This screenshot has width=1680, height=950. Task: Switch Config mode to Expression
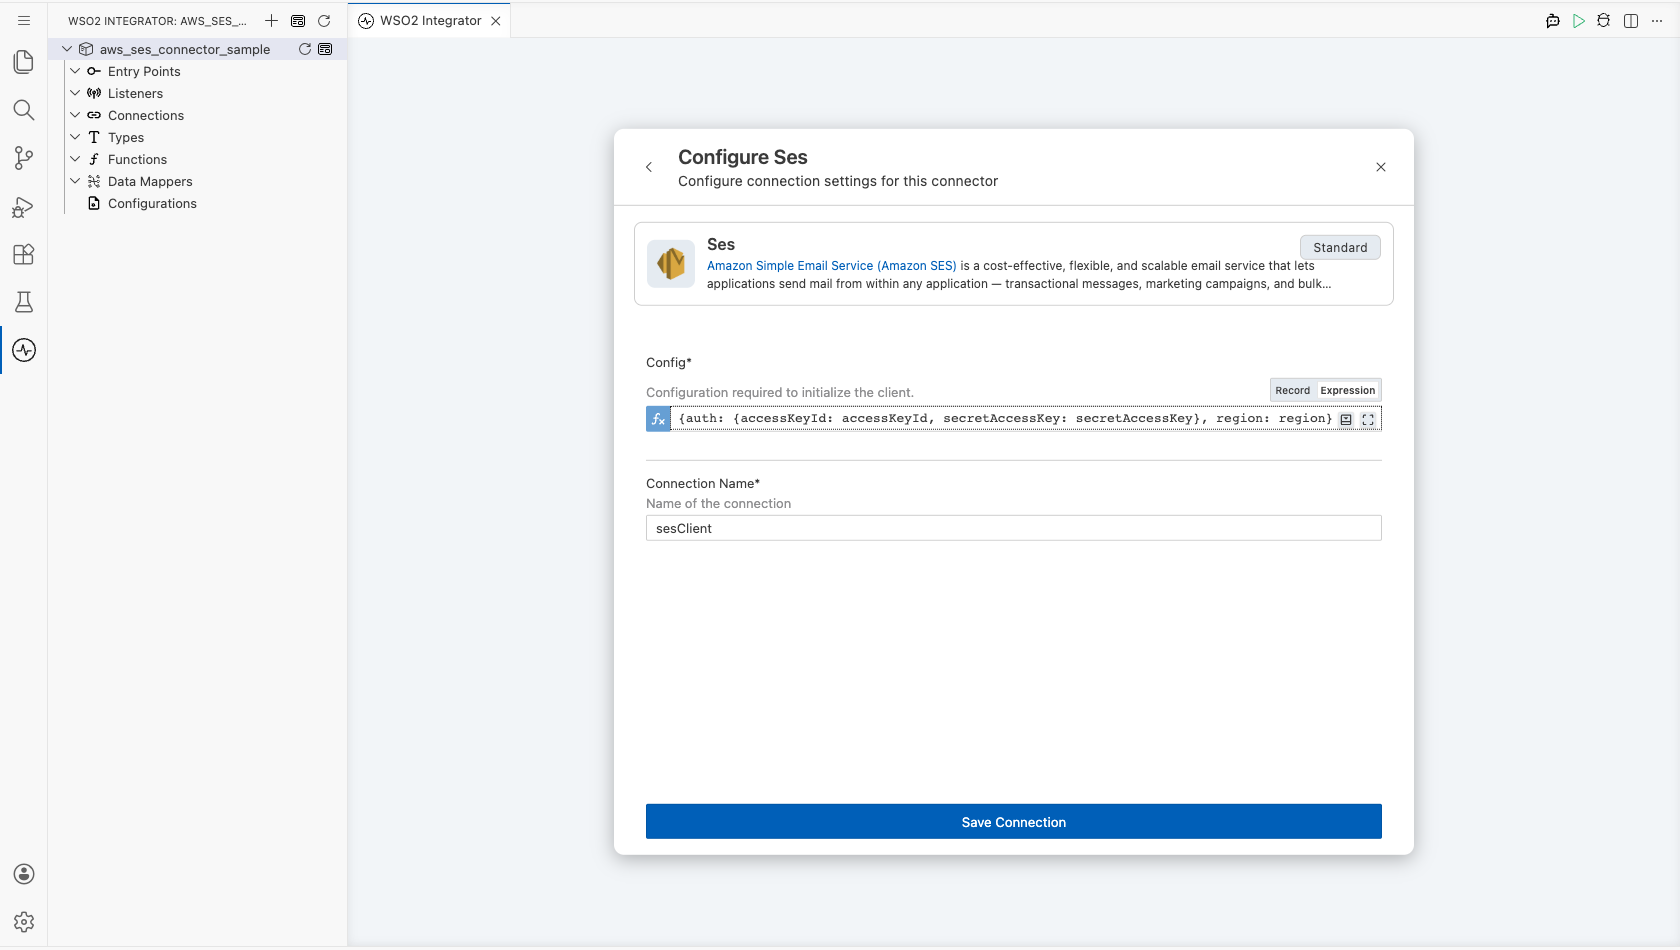(x=1347, y=390)
